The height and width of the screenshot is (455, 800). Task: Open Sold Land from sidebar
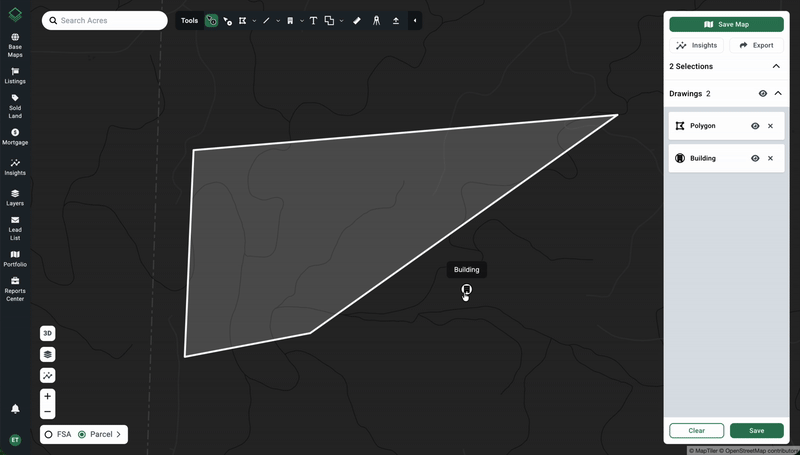pos(15,106)
